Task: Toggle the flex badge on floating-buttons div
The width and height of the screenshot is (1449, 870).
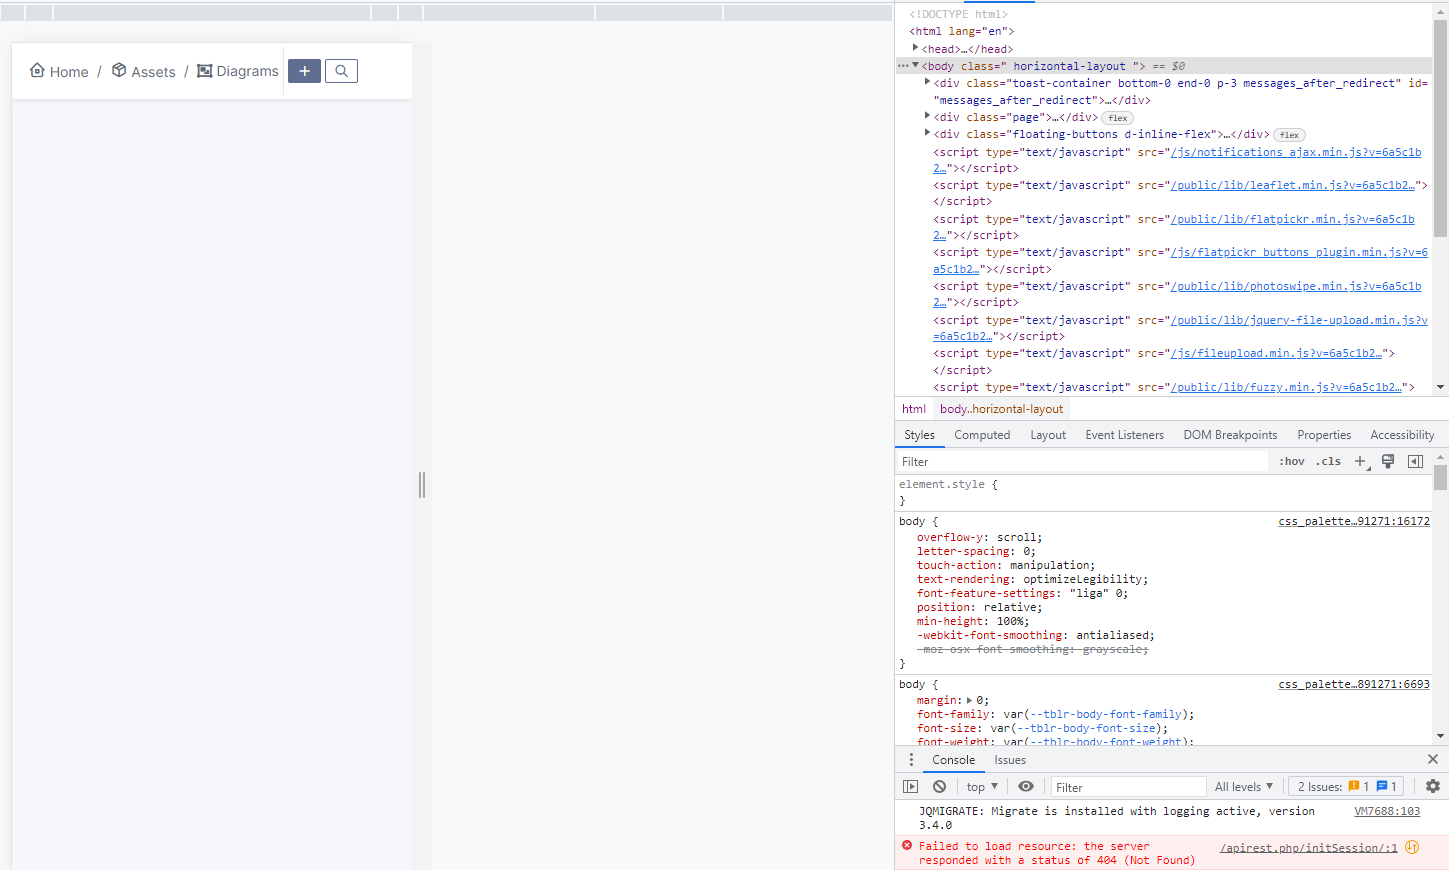Action: pos(1289,134)
